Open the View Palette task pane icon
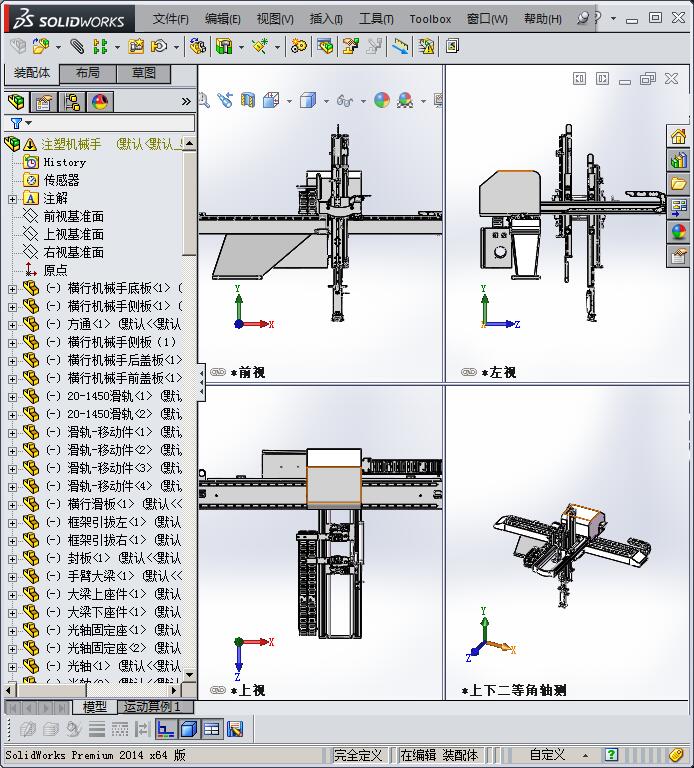The width and height of the screenshot is (694, 768). pyautogui.click(x=679, y=208)
